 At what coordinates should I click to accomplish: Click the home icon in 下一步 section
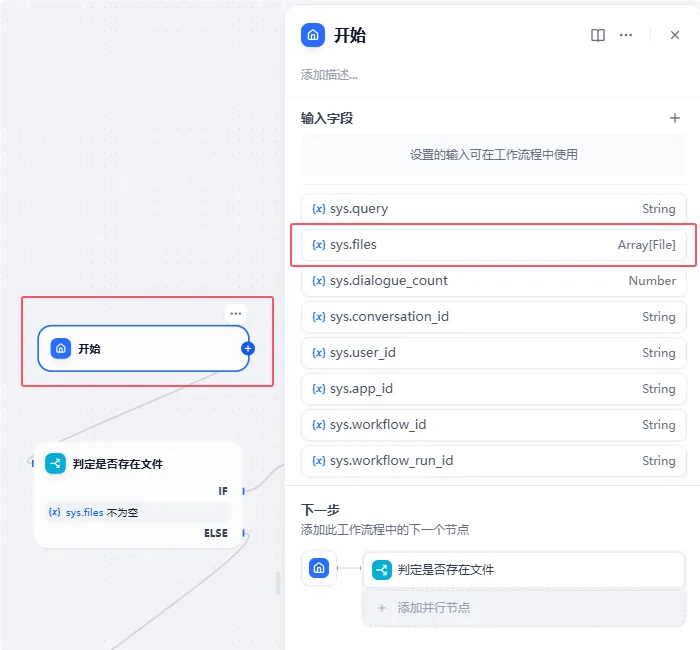pos(319,569)
